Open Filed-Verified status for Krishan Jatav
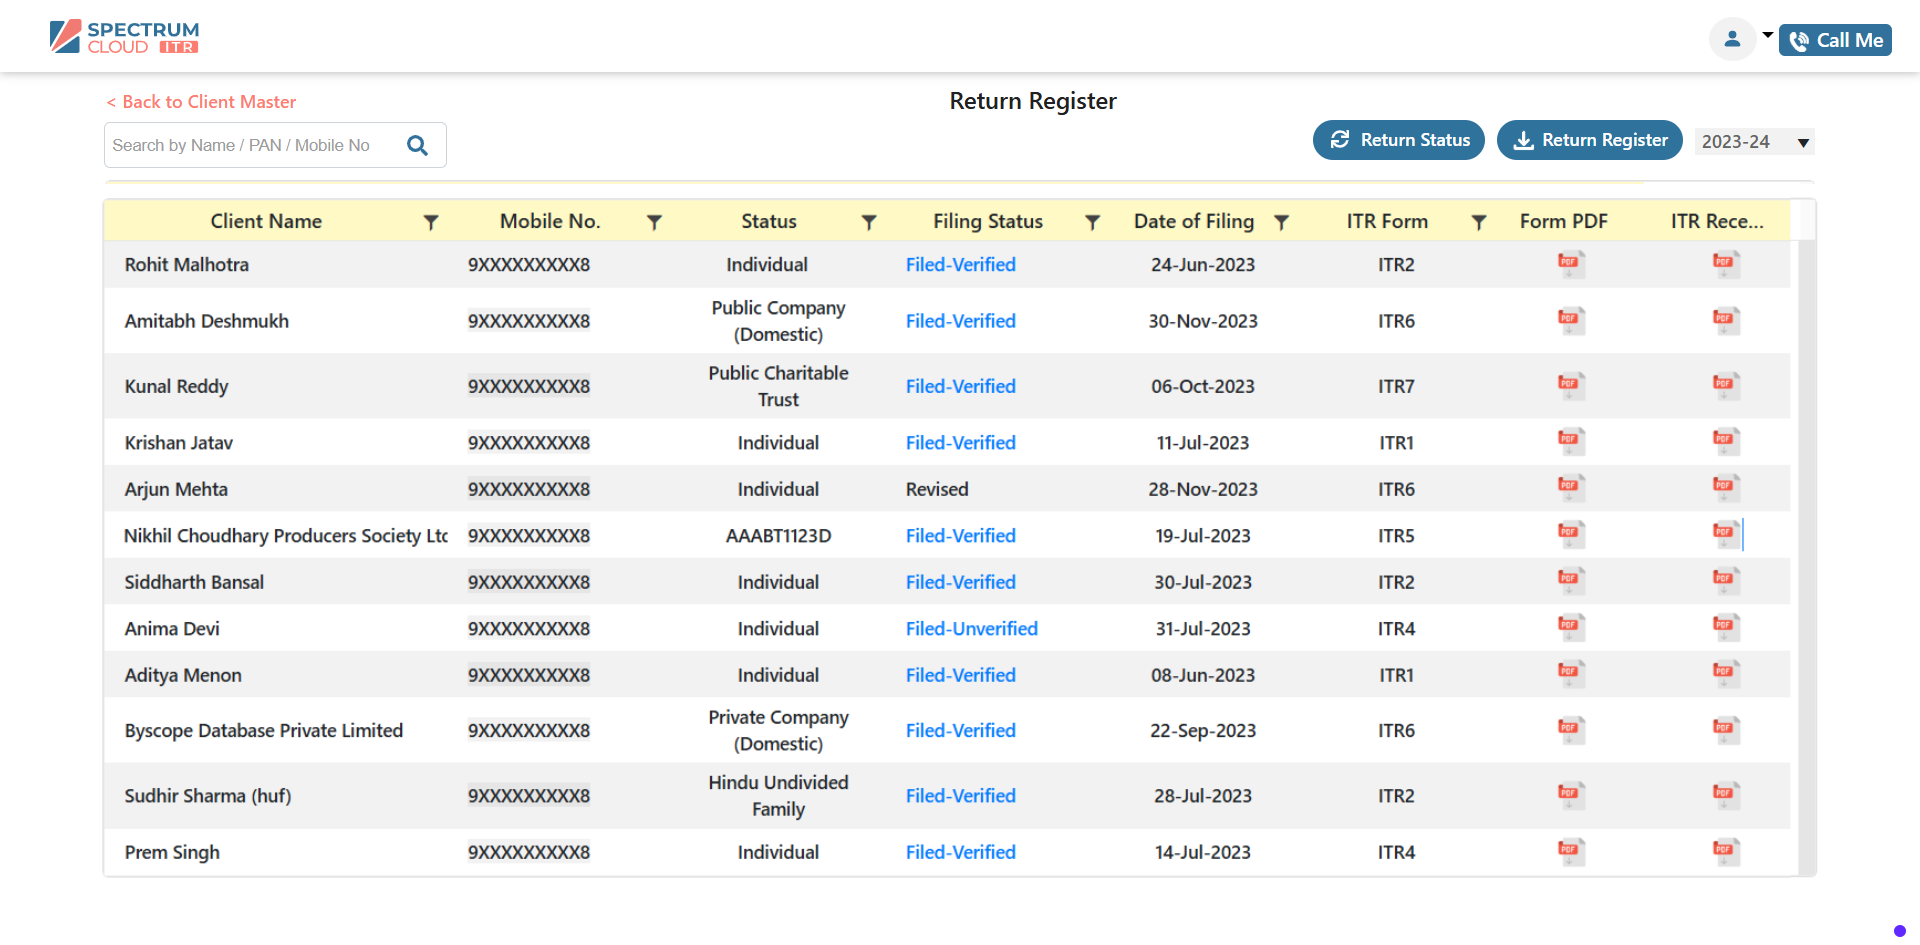 tap(960, 442)
